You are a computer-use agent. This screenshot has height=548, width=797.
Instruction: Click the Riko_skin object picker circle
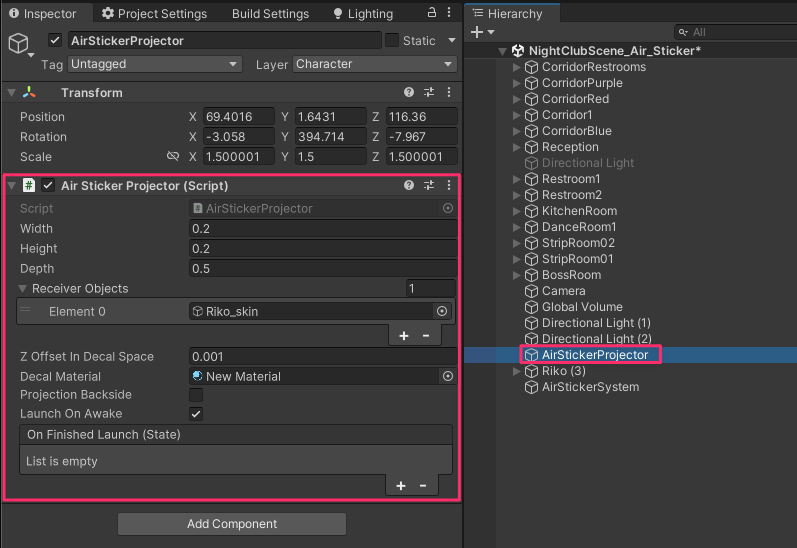click(442, 311)
